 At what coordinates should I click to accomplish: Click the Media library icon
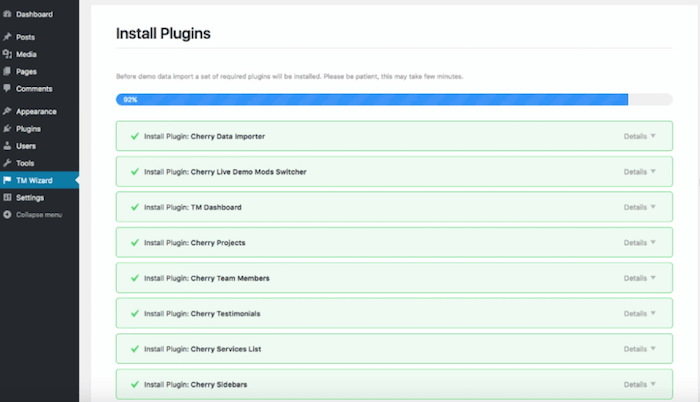[x=7, y=54]
